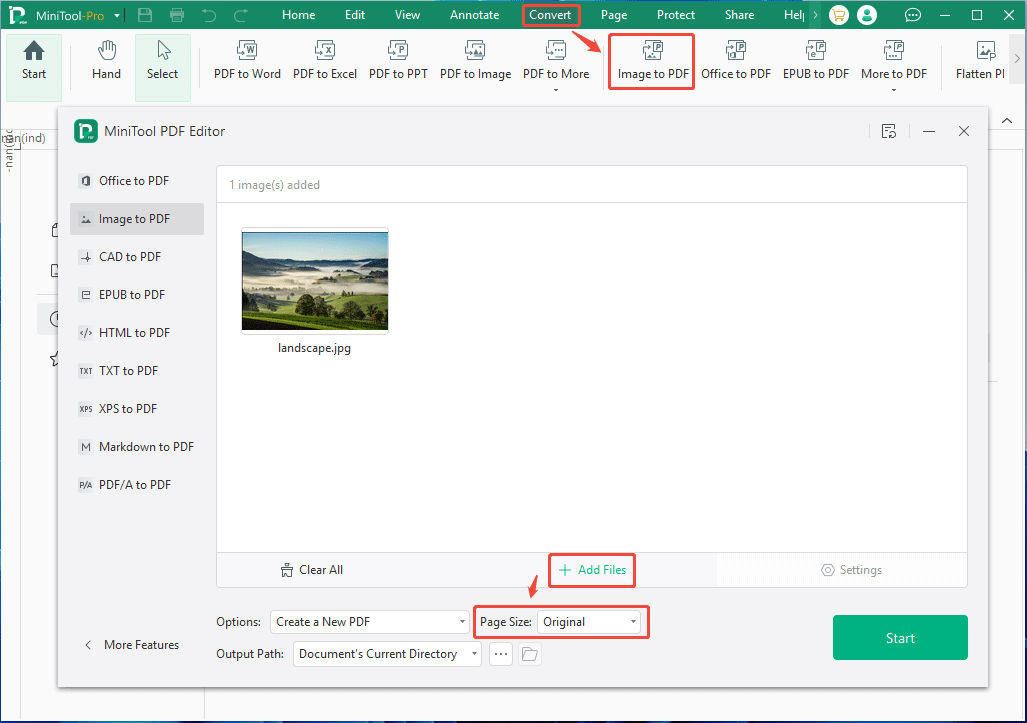Viewport: 1027px width, 723px height.
Task: Open the task list icon in dialog header
Action: point(889,131)
